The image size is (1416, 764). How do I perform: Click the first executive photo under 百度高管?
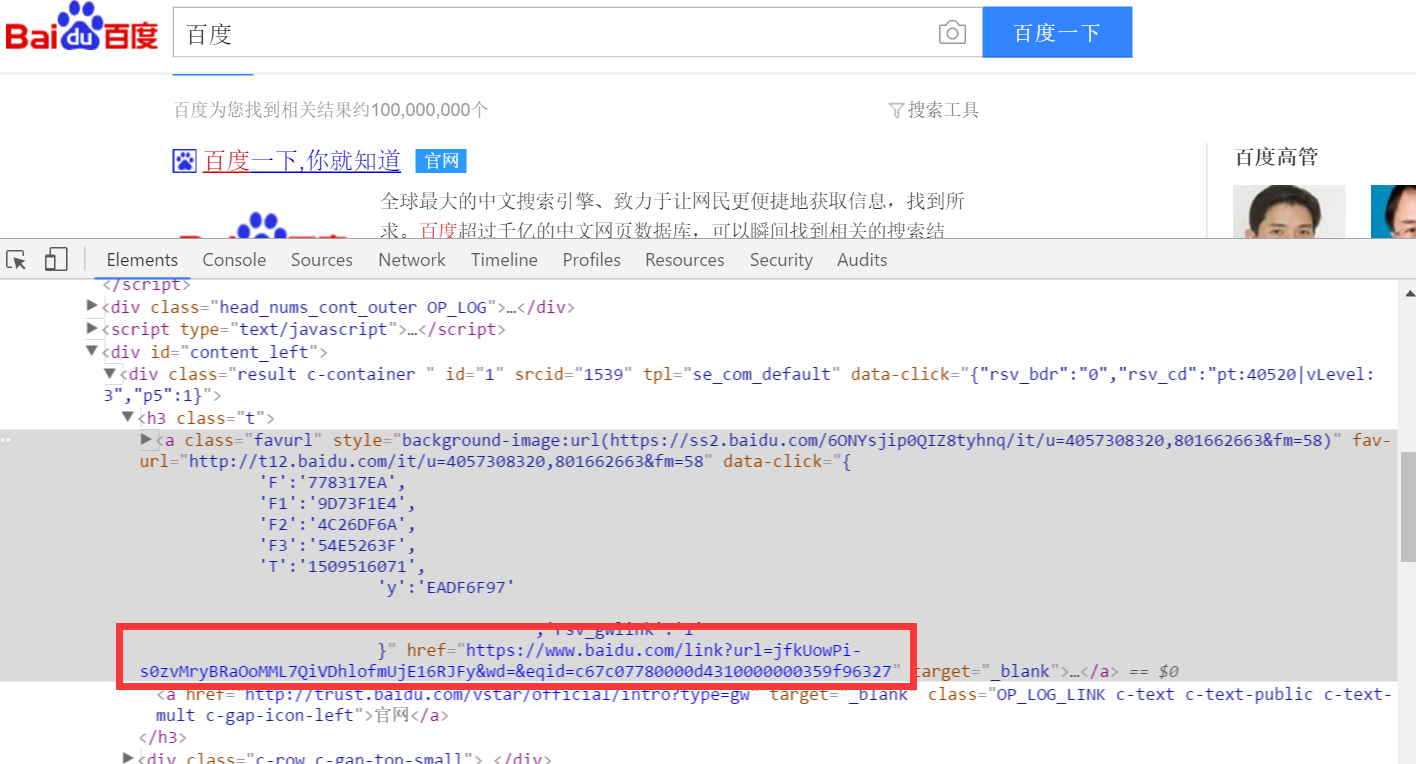point(1289,211)
